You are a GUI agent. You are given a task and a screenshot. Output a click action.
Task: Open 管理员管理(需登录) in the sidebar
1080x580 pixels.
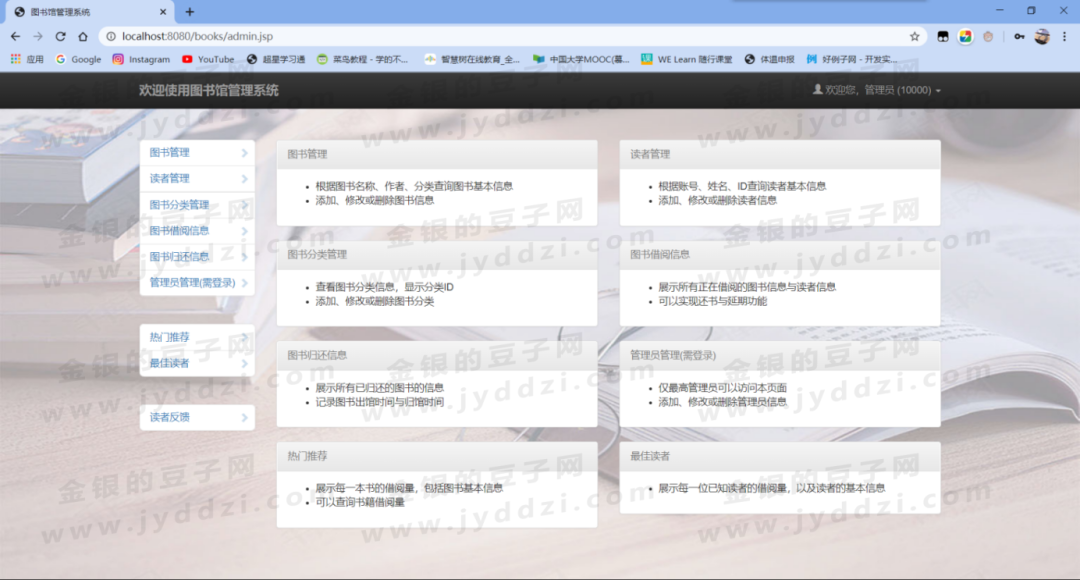point(197,282)
